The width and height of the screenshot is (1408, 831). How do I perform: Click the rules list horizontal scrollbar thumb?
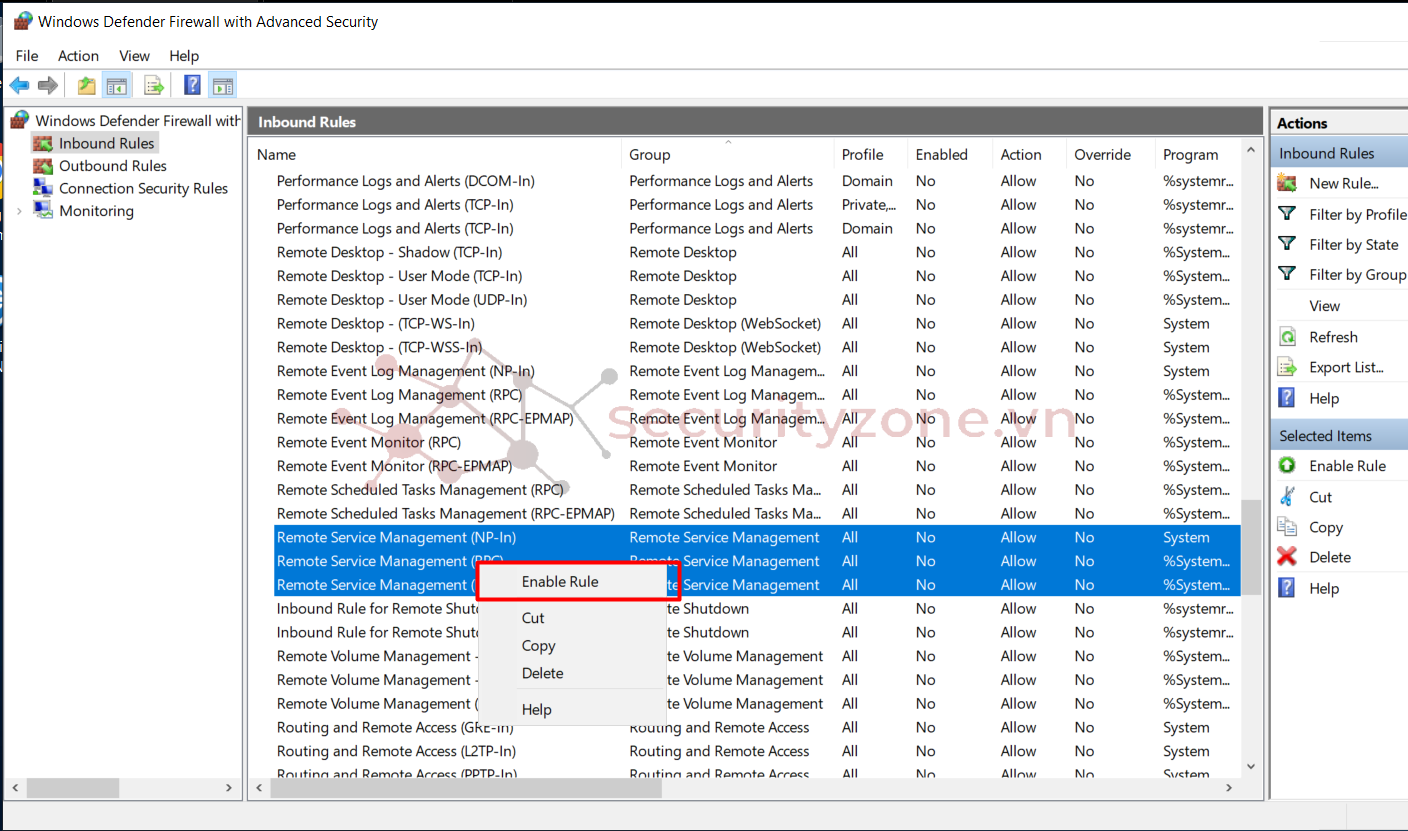(466, 789)
